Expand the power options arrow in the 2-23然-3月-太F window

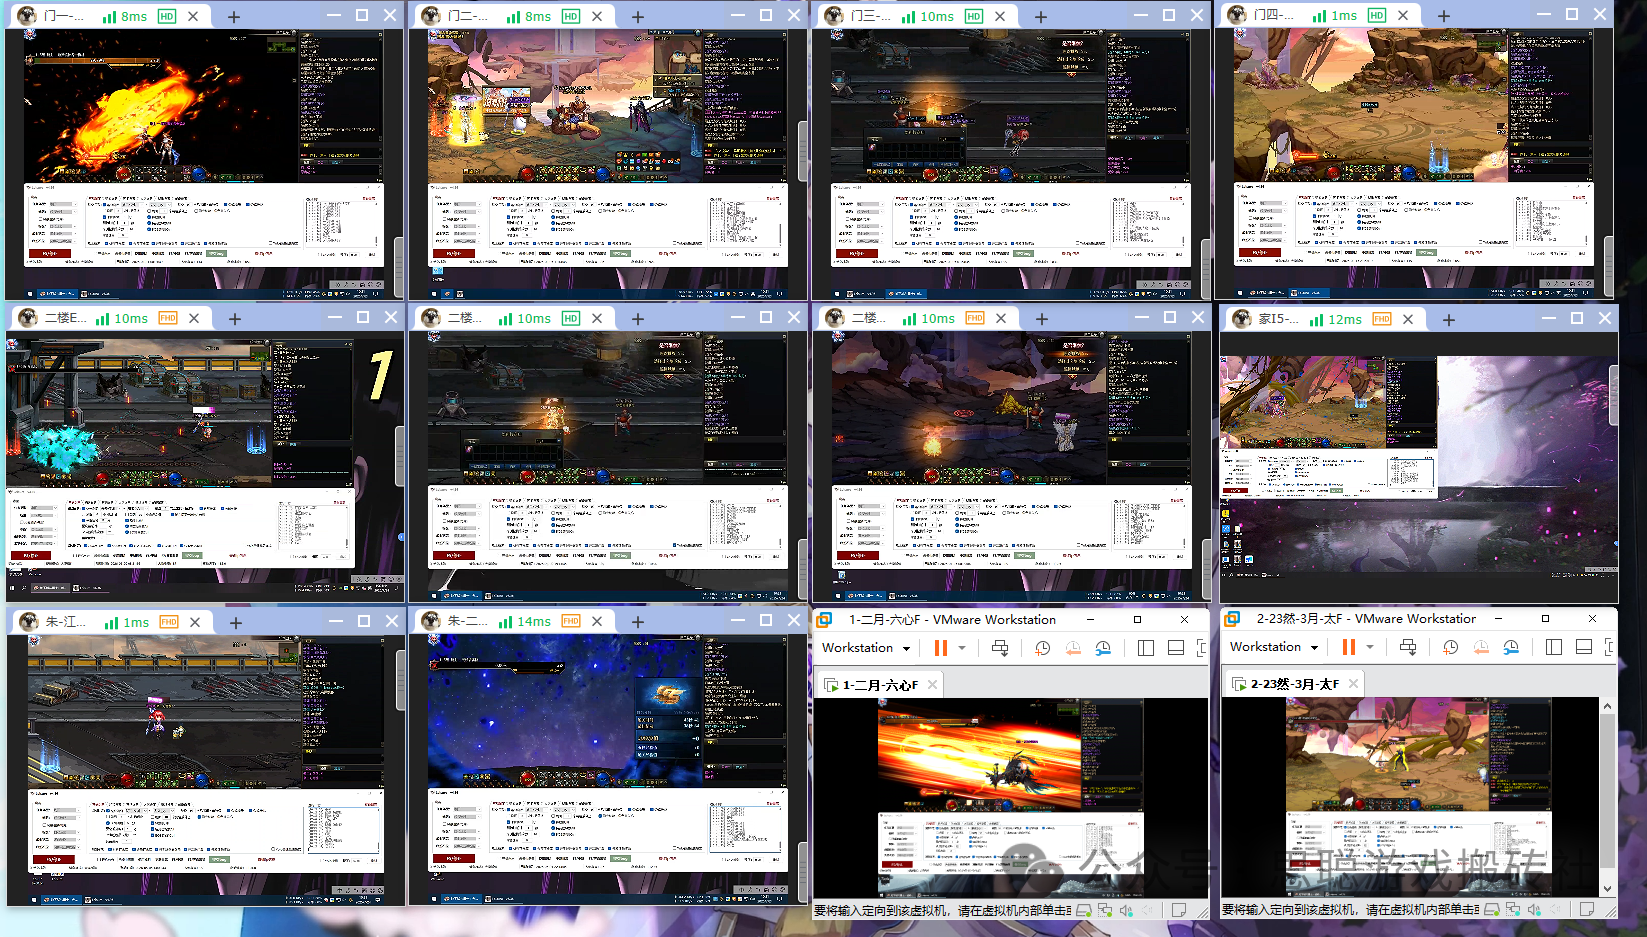1370,647
